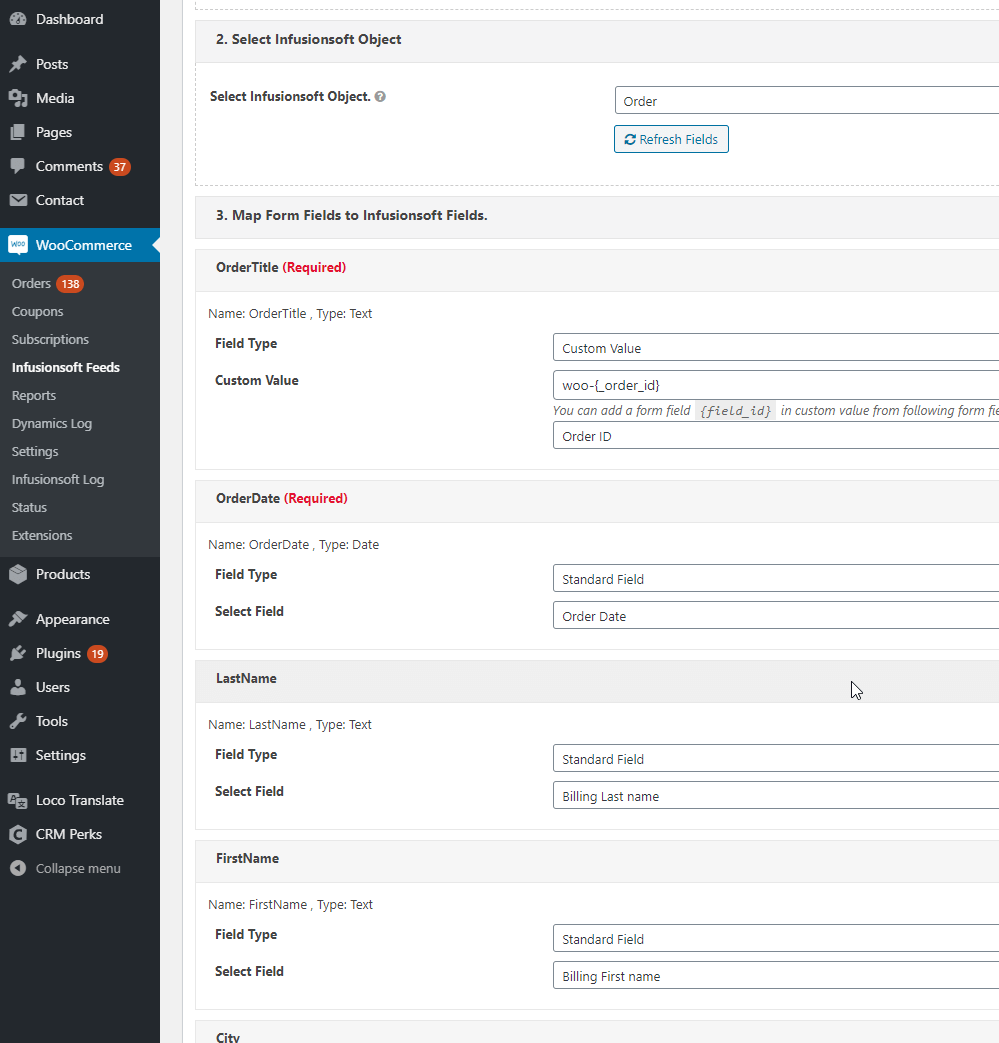Click the Comments count badge 37
This screenshot has width=999, height=1043.
(120, 167)
